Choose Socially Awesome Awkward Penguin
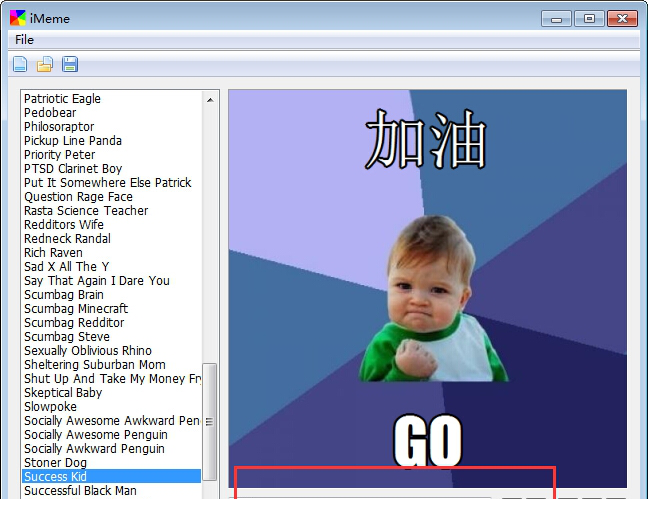648x518 pixels. coord(112,421)
